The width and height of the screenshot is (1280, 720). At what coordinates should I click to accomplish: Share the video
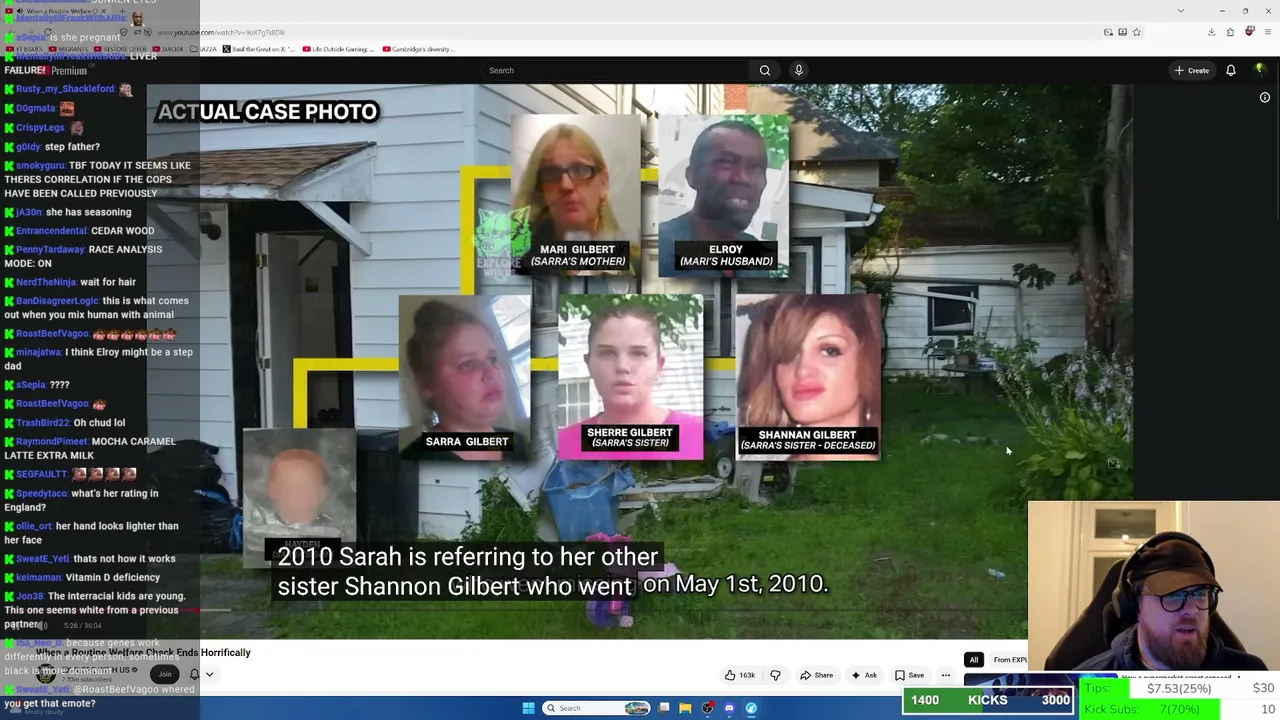pos(816,675)
